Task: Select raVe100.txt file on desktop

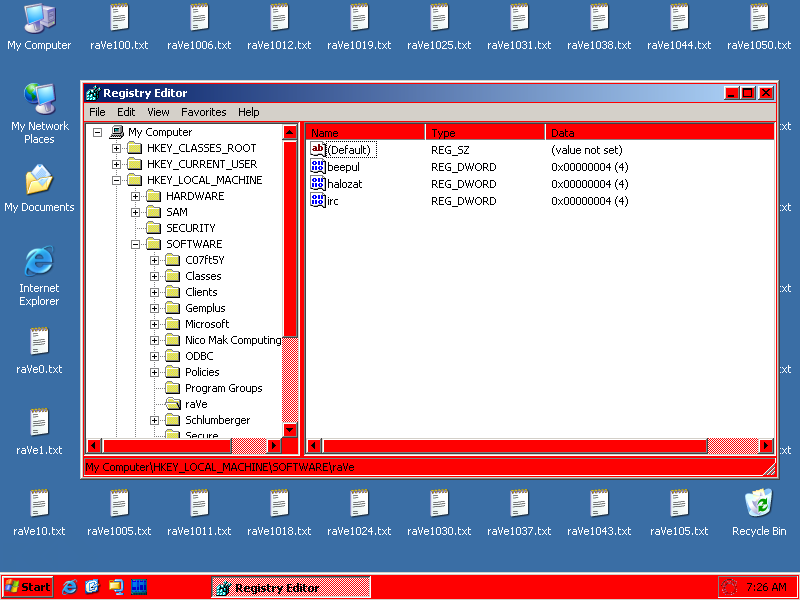Action: (x=119, y=27)
